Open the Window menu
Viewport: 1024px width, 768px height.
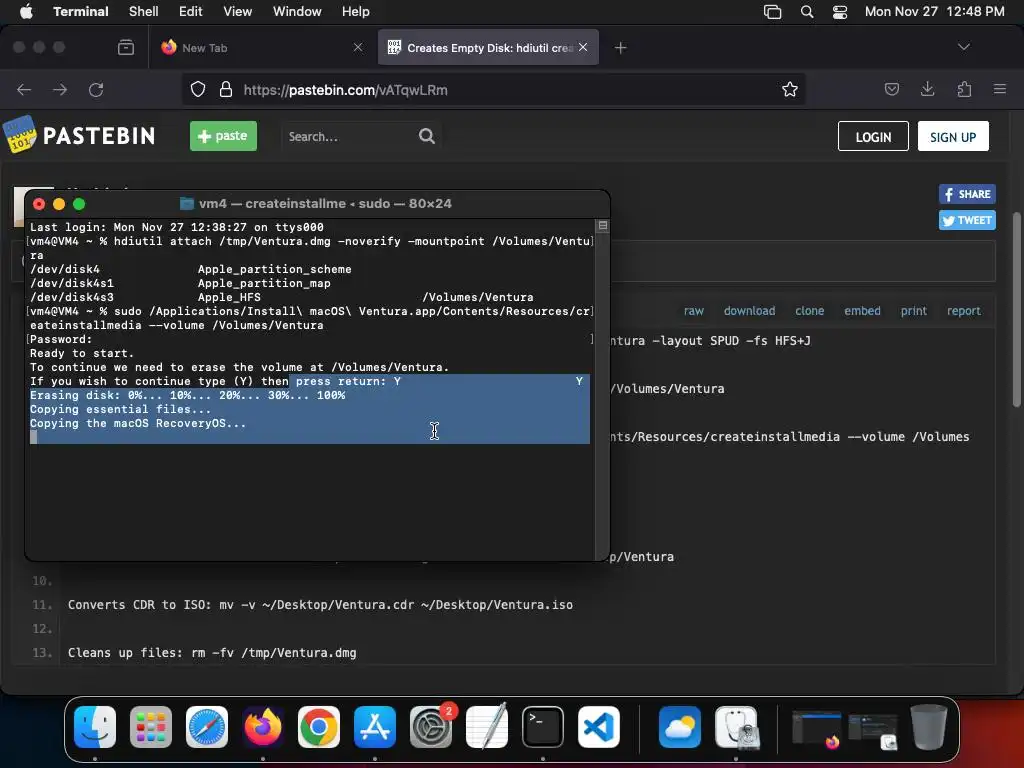(x=297, y=12)
